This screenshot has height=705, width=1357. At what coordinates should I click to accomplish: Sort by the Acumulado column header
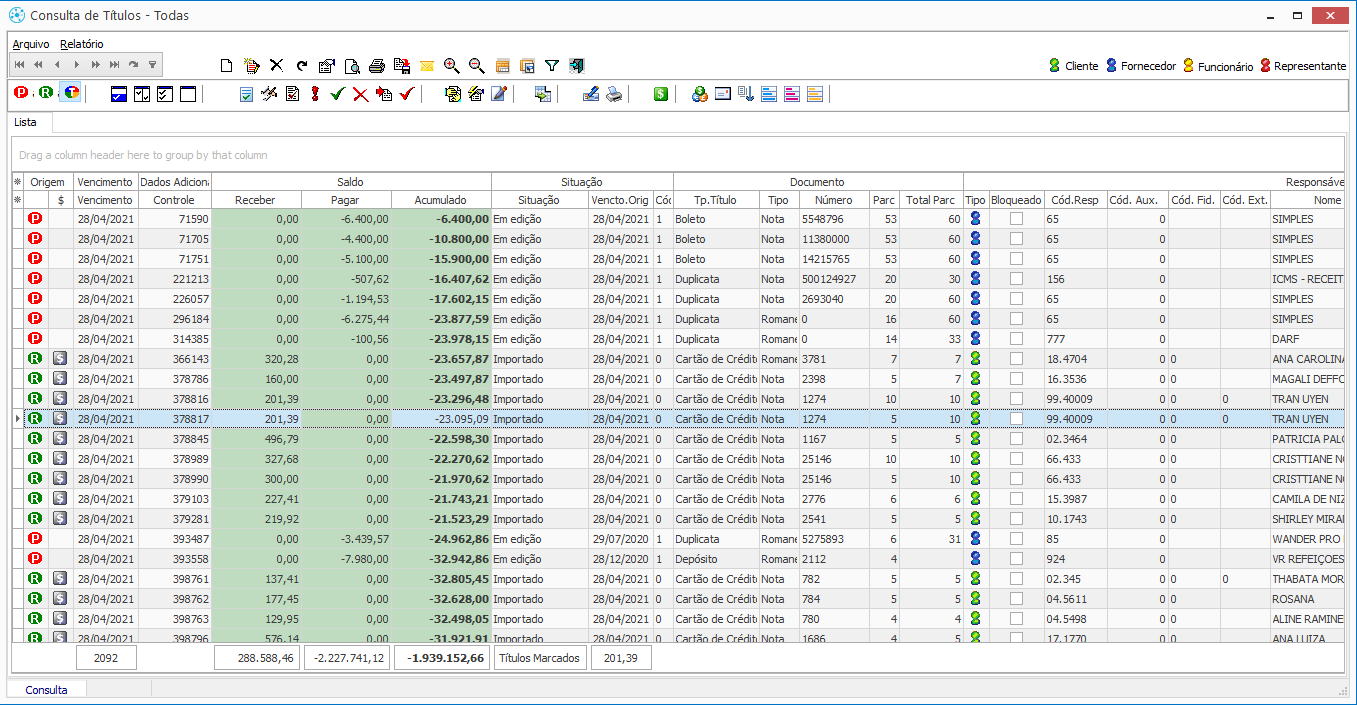click(441, 200)
